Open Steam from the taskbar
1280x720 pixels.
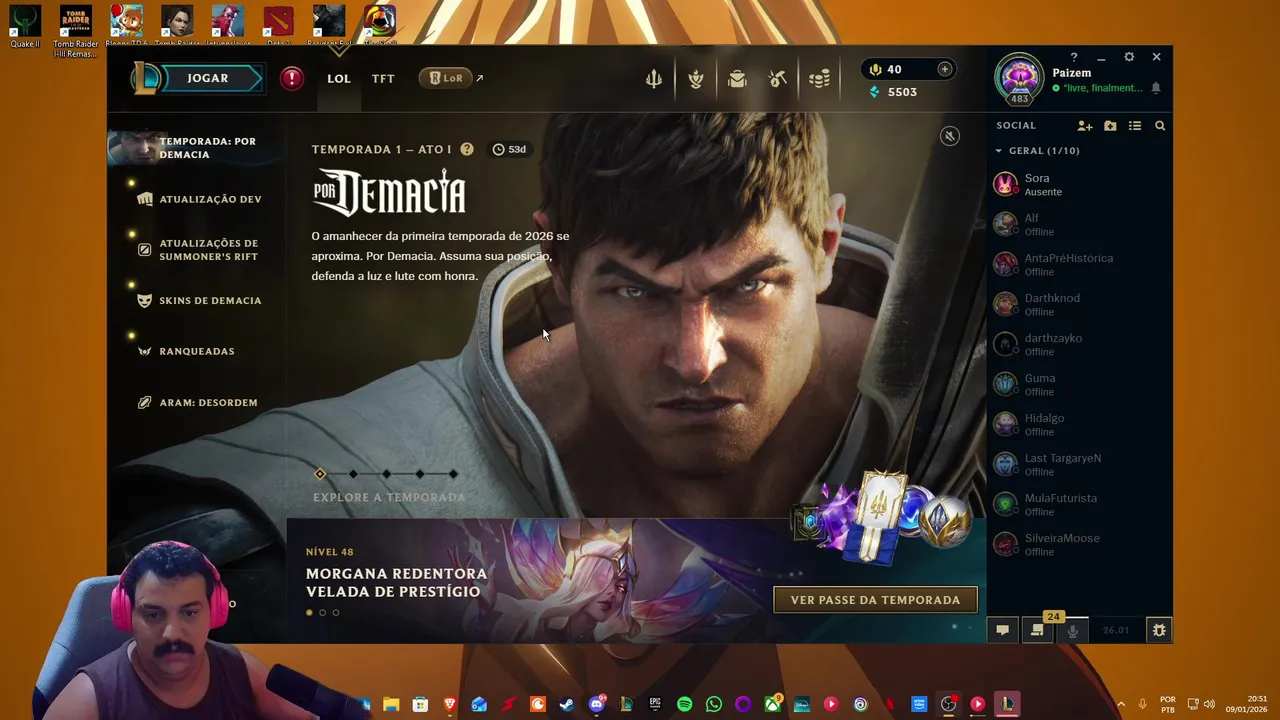click(x=567, y=704)
